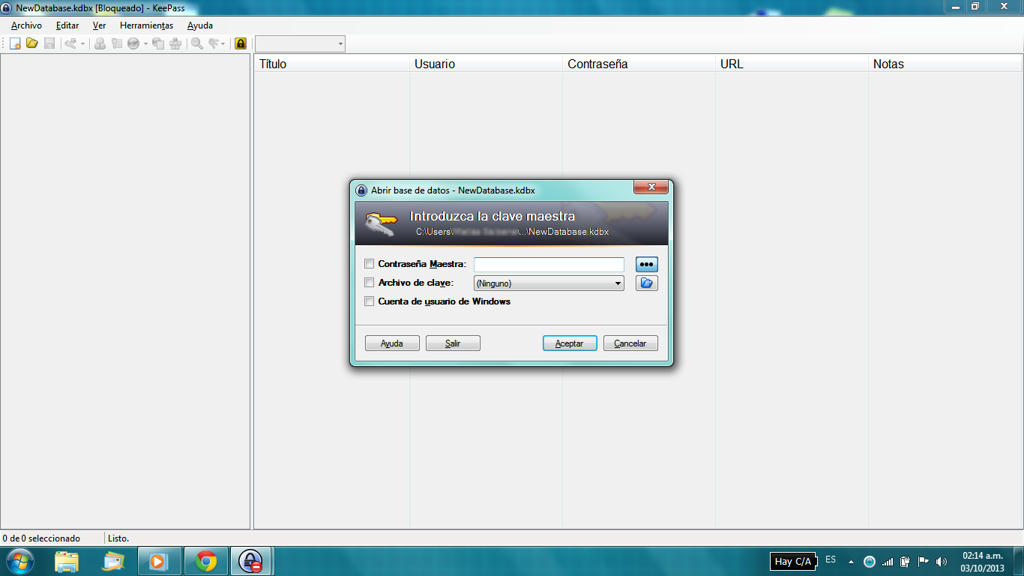Screen dimensions: 1024x576
Task: Toggle password visibility with the dots button
Action: [646, 264]
